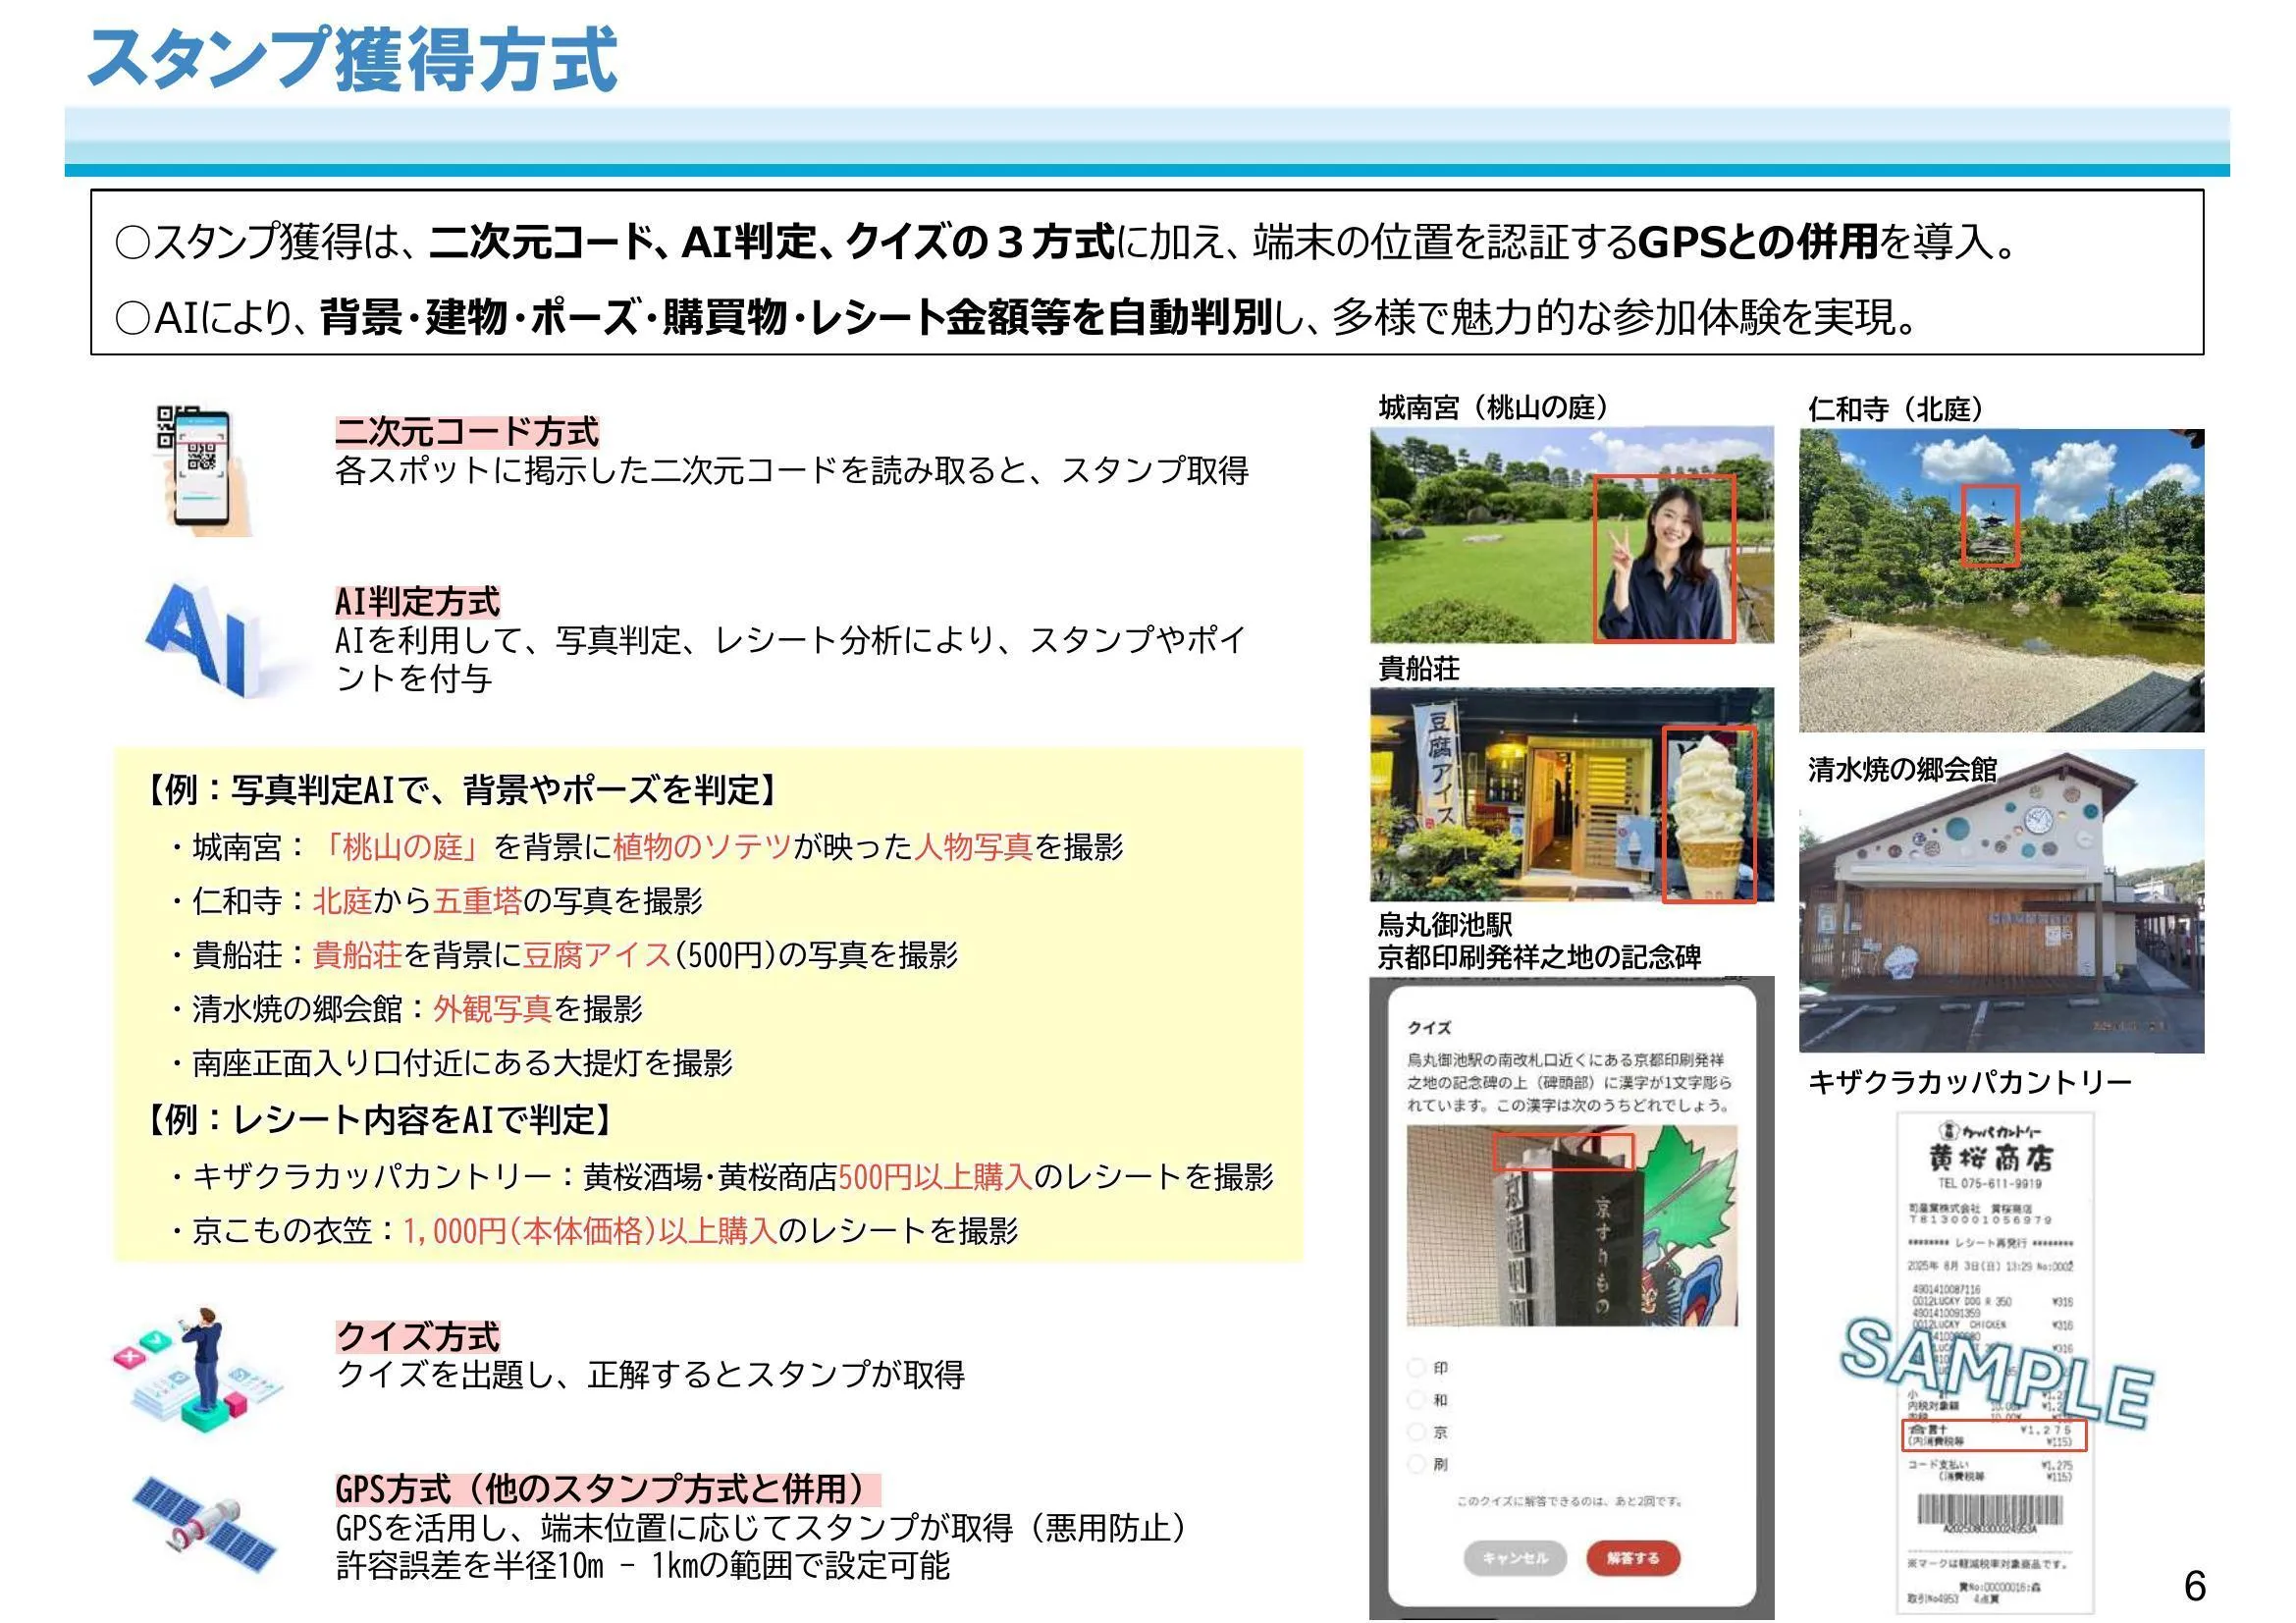Image resolution: width=2296 pixels, height=1623 pixels.
Task: Click the クイズ方式 heading
Action: [x=418, y=1336]
